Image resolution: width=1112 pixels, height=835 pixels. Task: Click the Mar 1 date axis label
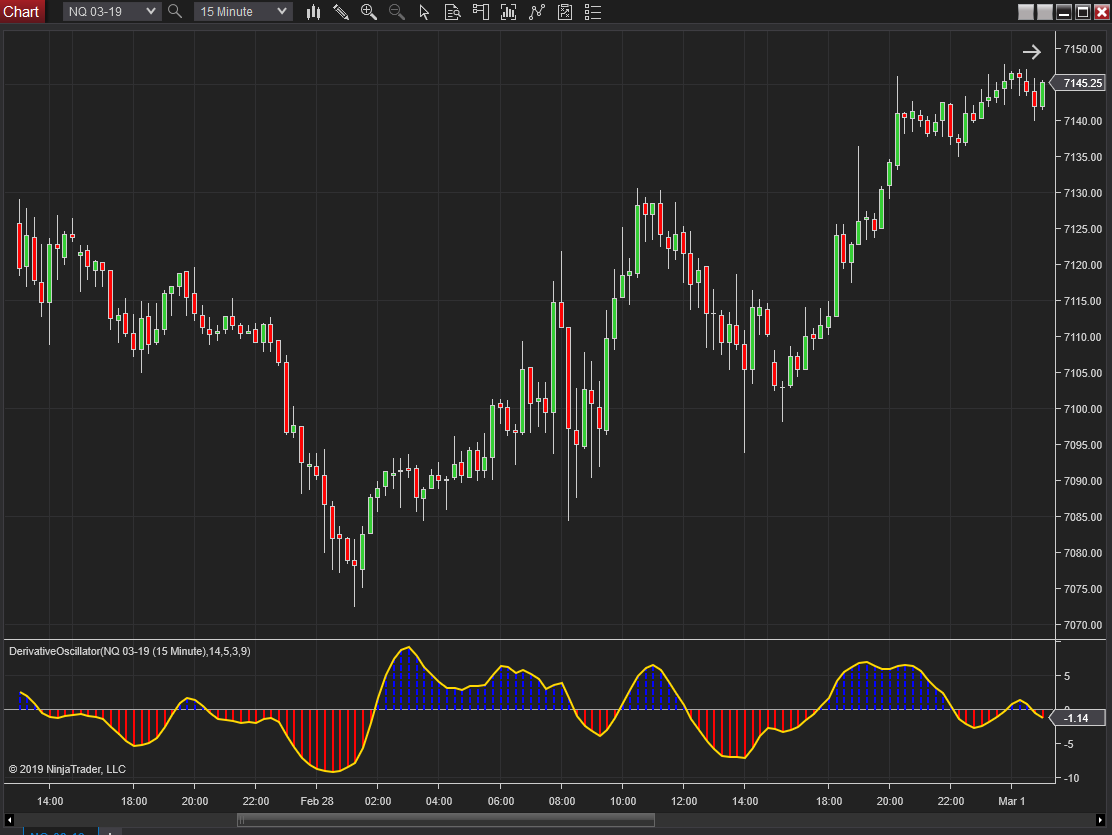(x=1011, y=801)
